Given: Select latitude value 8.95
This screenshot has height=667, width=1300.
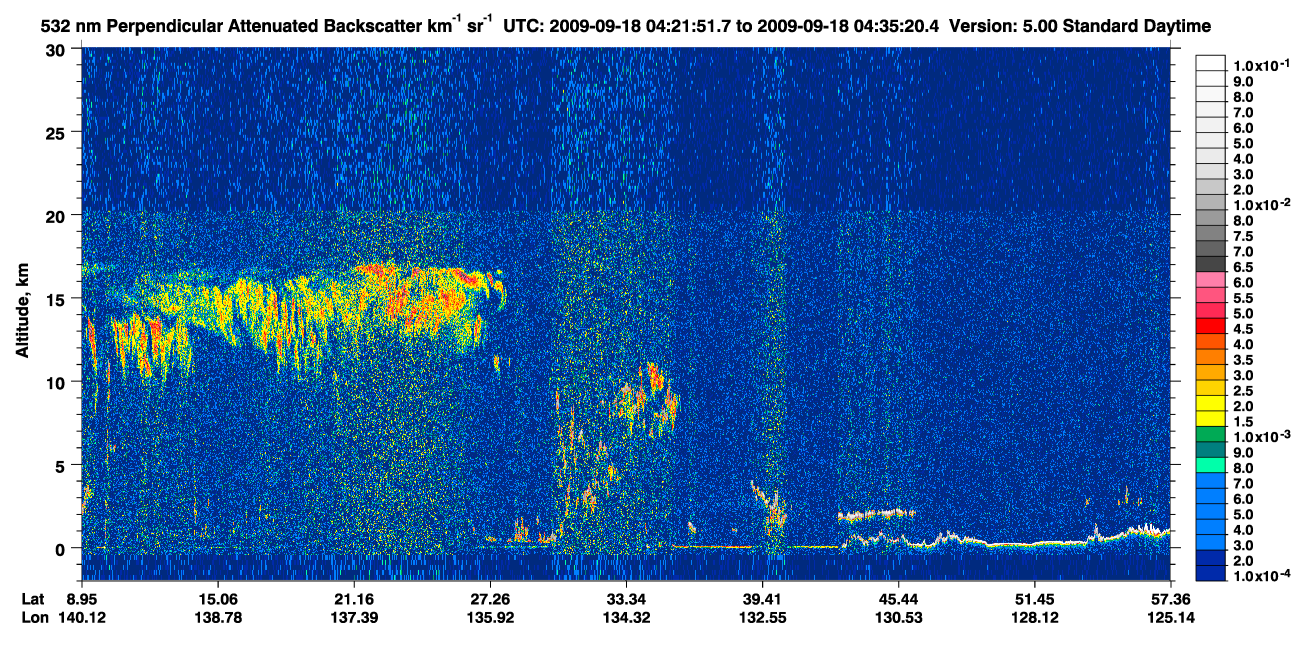Looking at the screenshot, I should click(x=82, y=599).
